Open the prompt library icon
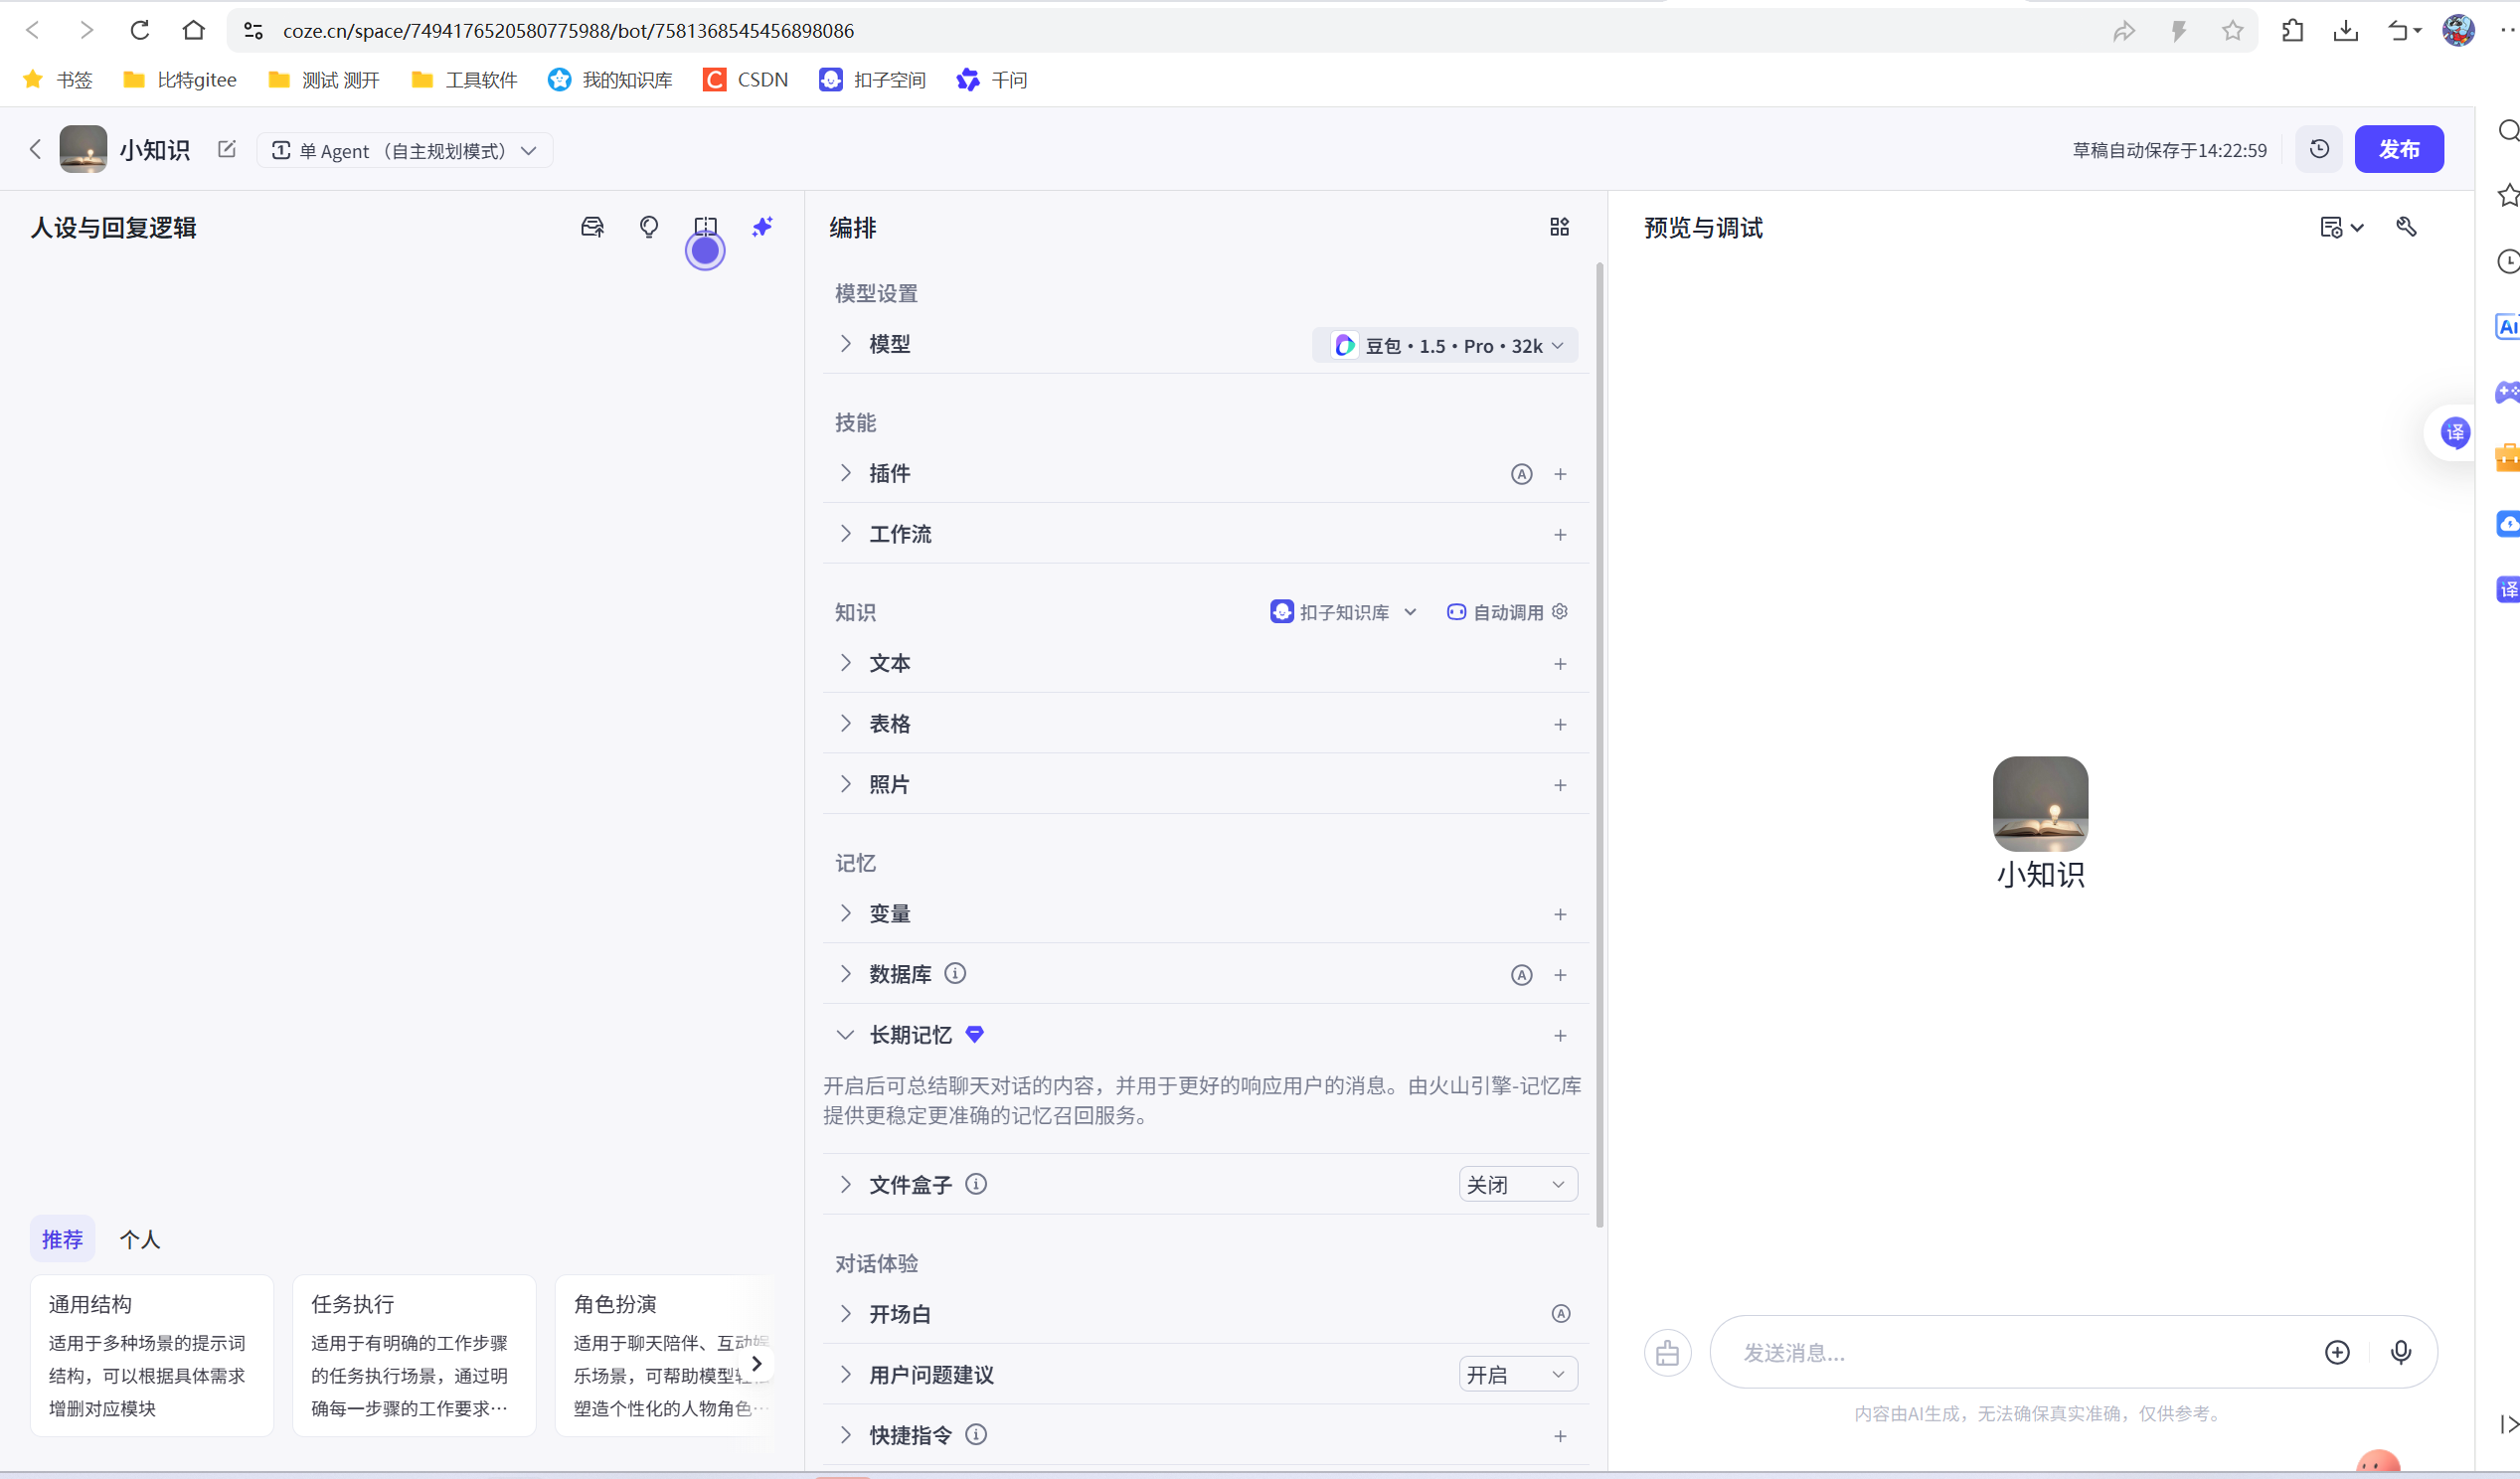The image size is (2520, 1479). point(592,227)
